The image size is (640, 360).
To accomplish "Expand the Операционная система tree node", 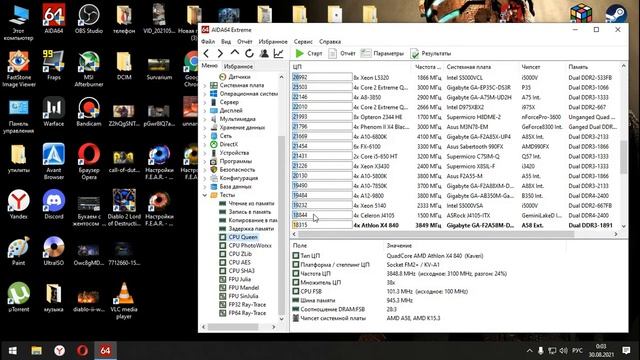I will click(x=205, y=94).
